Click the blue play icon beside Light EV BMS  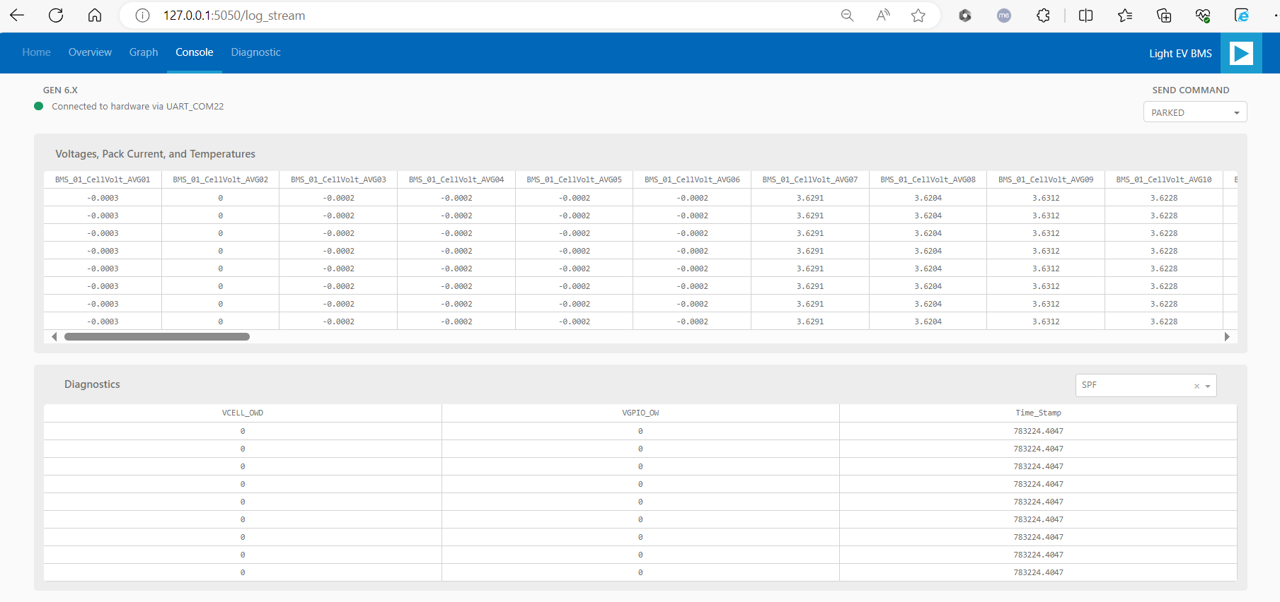[1240, 52]
